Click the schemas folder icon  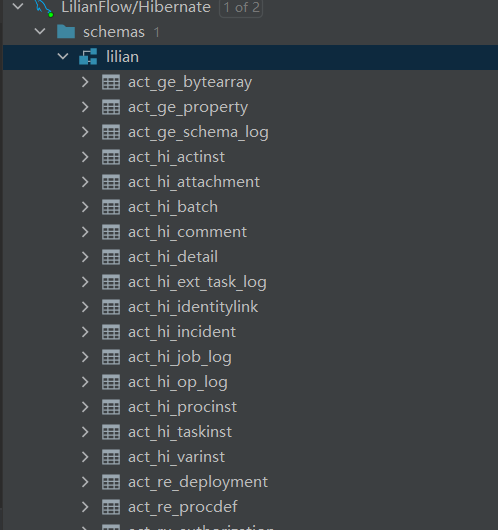(x=66, y=32)
